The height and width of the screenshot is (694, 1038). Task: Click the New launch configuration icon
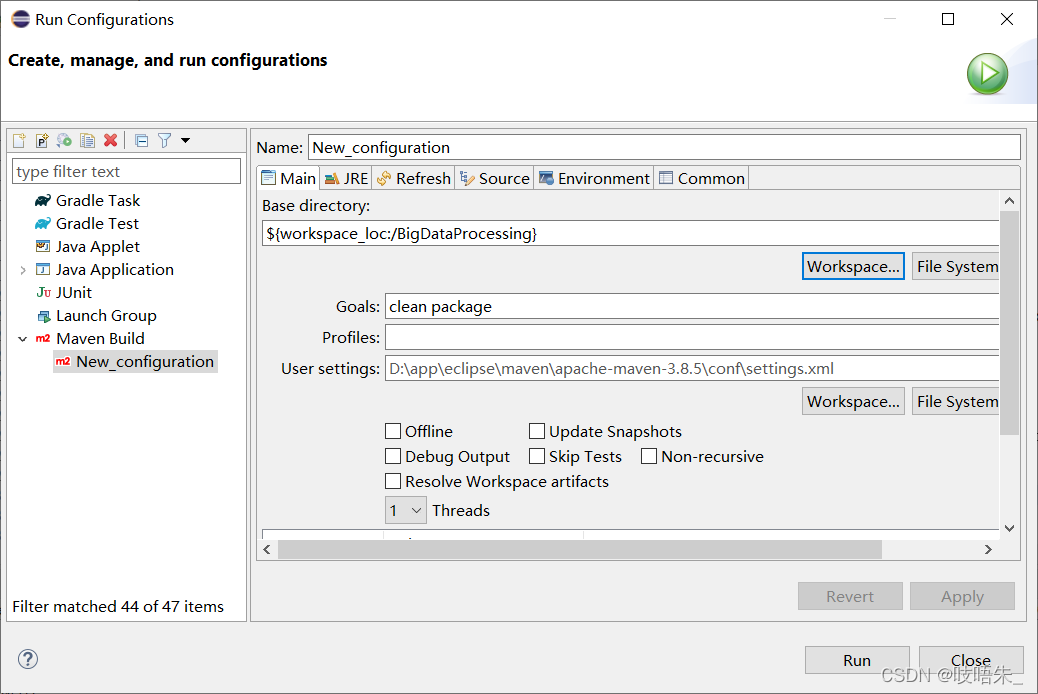(x=19, y=140)
